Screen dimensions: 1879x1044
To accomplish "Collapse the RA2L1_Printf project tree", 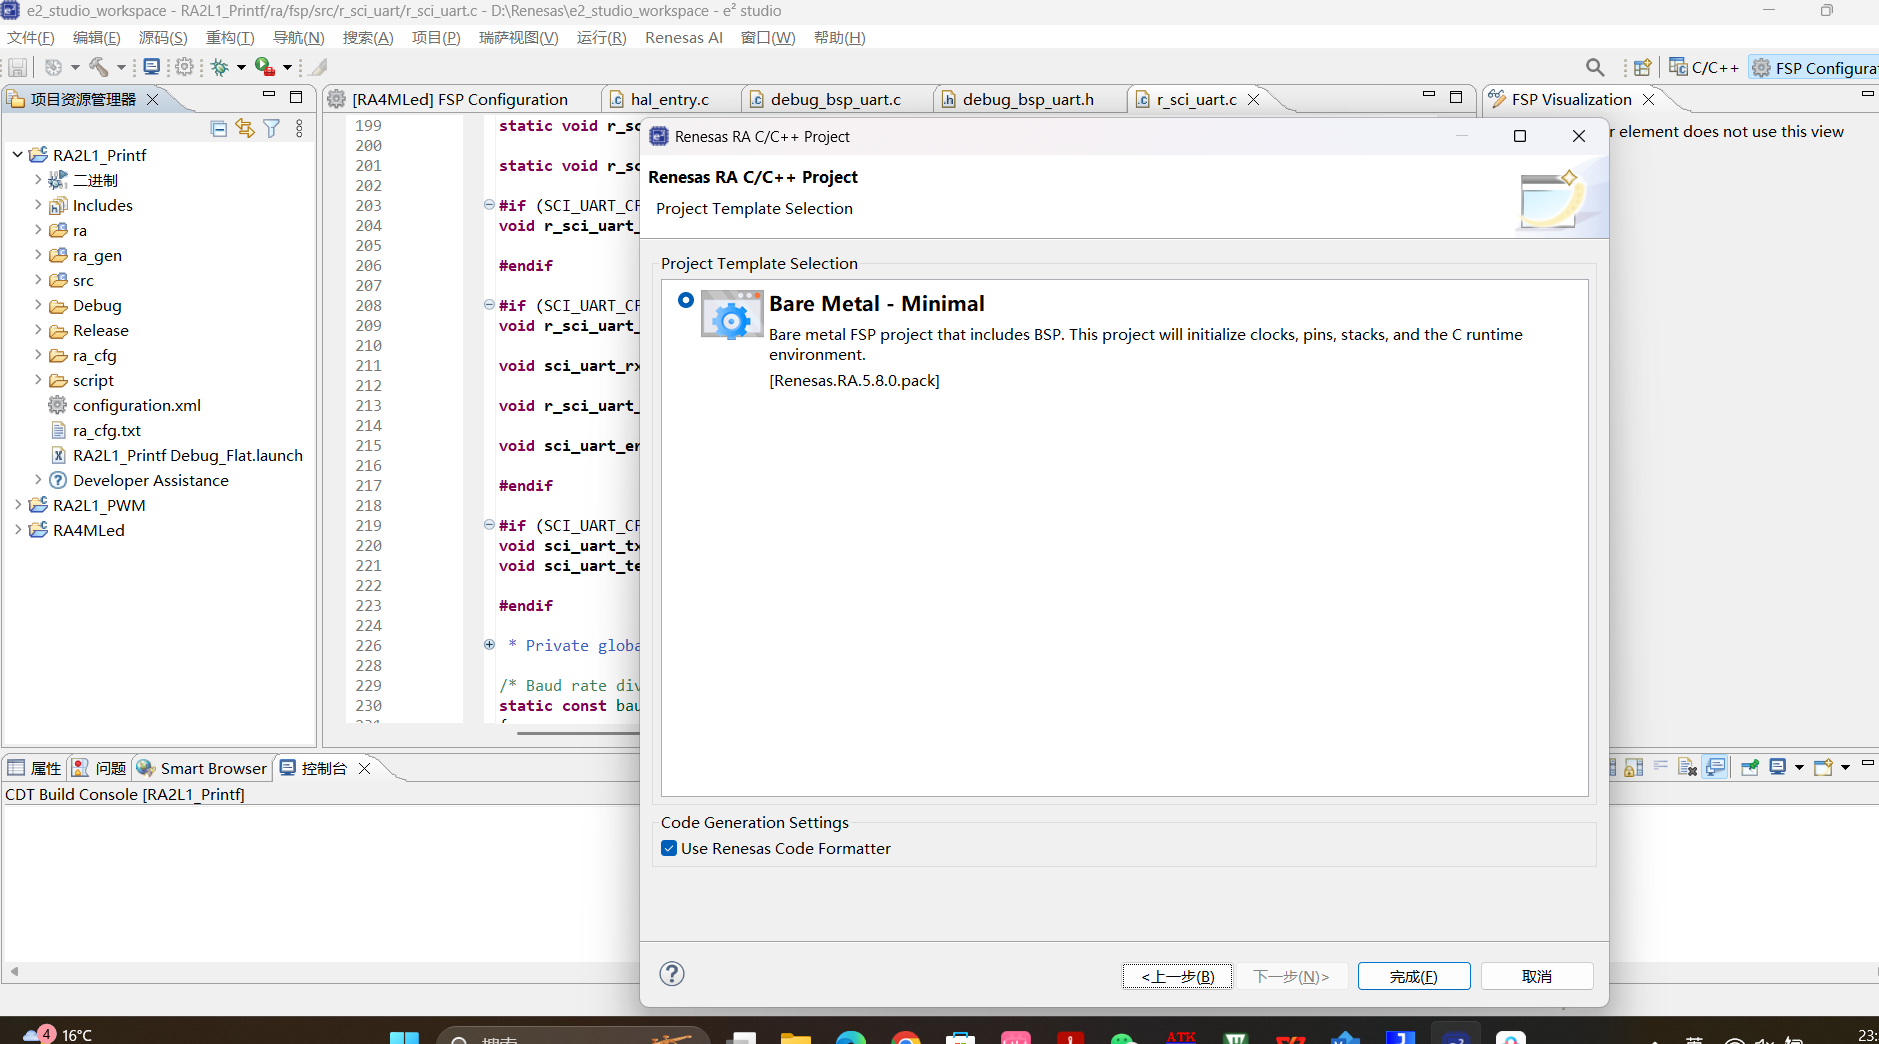I will (x=17, y=155).
